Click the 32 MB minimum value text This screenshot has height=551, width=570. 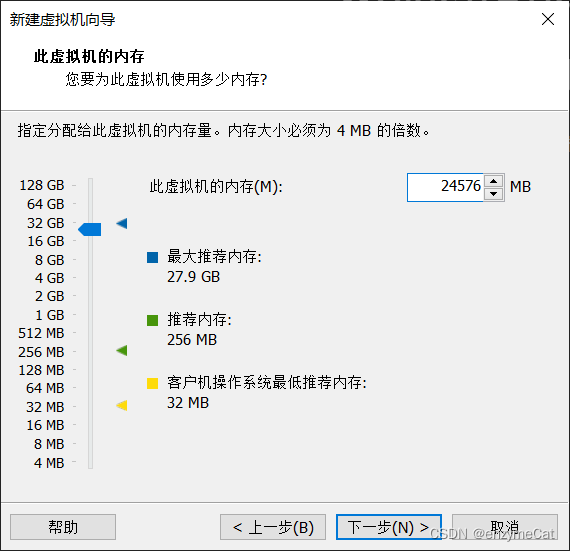pos(188,403)
